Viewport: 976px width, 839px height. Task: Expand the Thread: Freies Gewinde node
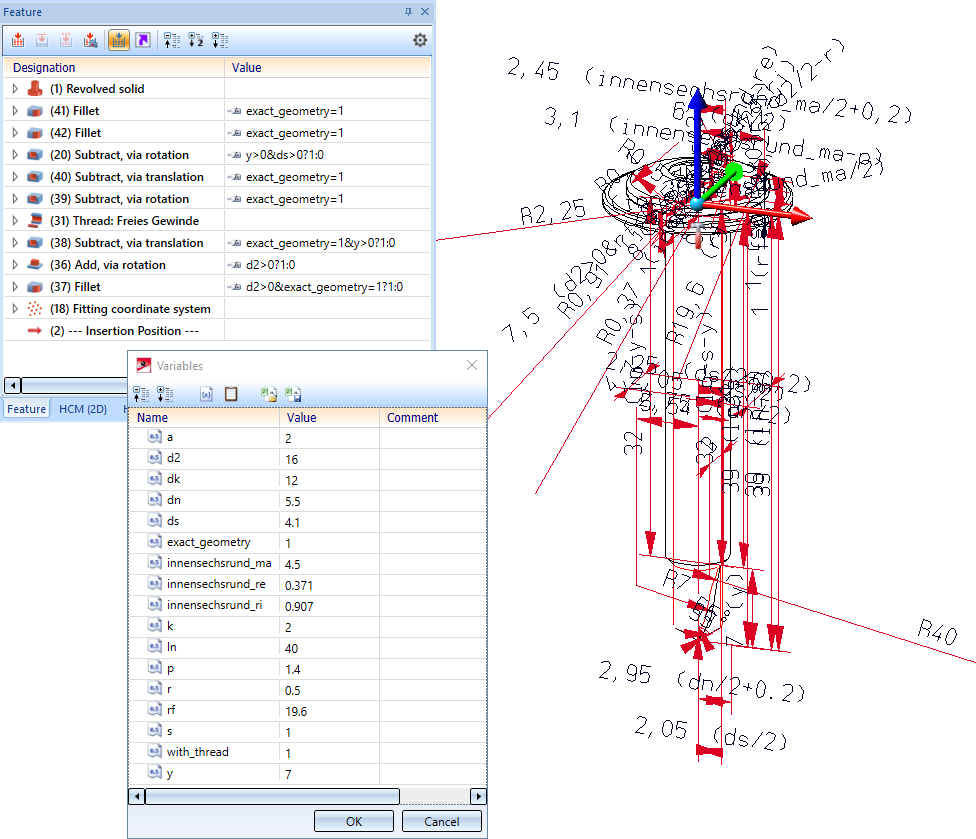[15, 221]
